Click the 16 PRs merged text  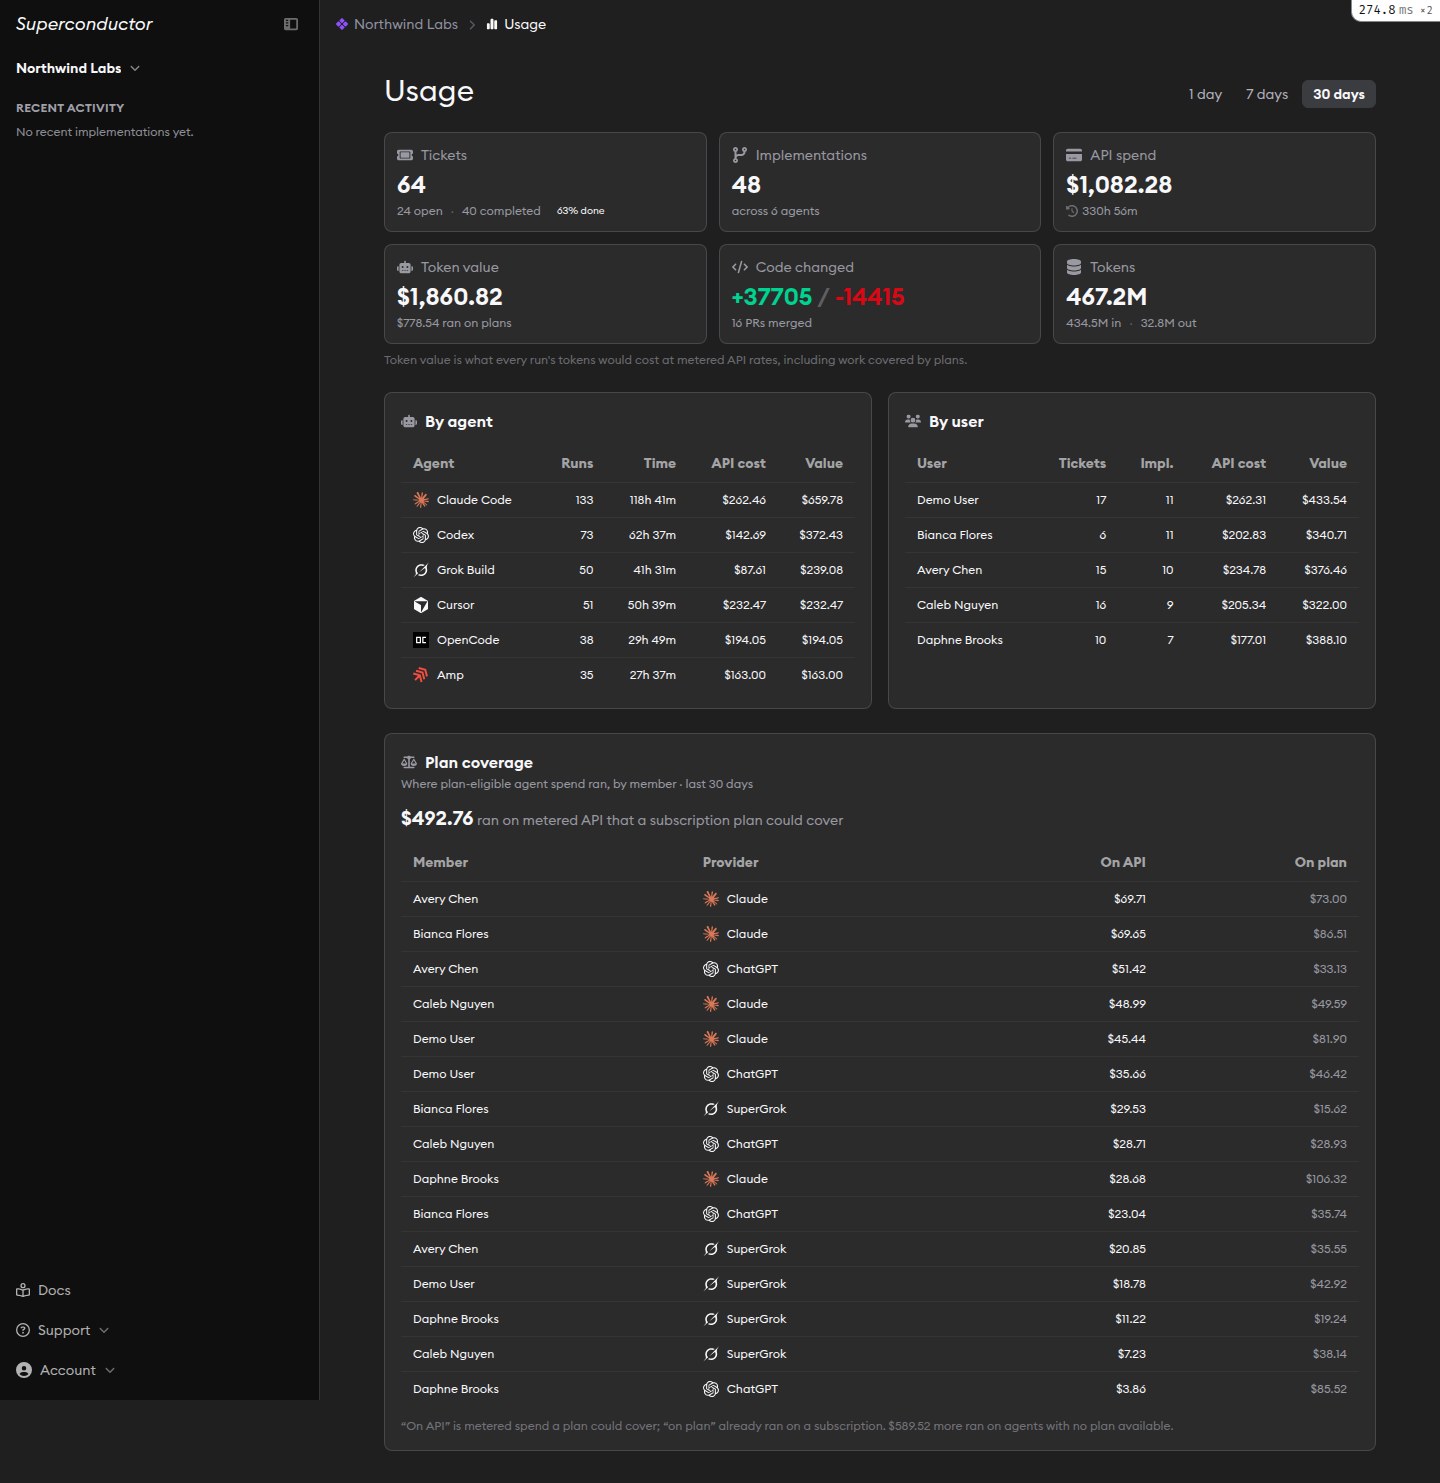pos(771,323)
